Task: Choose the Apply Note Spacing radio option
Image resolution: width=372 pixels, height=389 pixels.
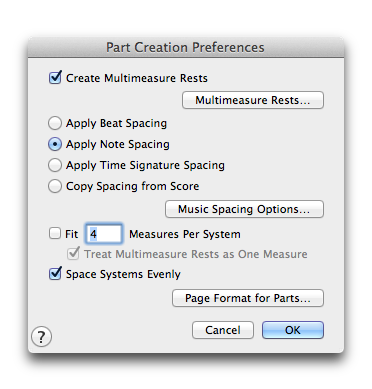Action: 55,144
